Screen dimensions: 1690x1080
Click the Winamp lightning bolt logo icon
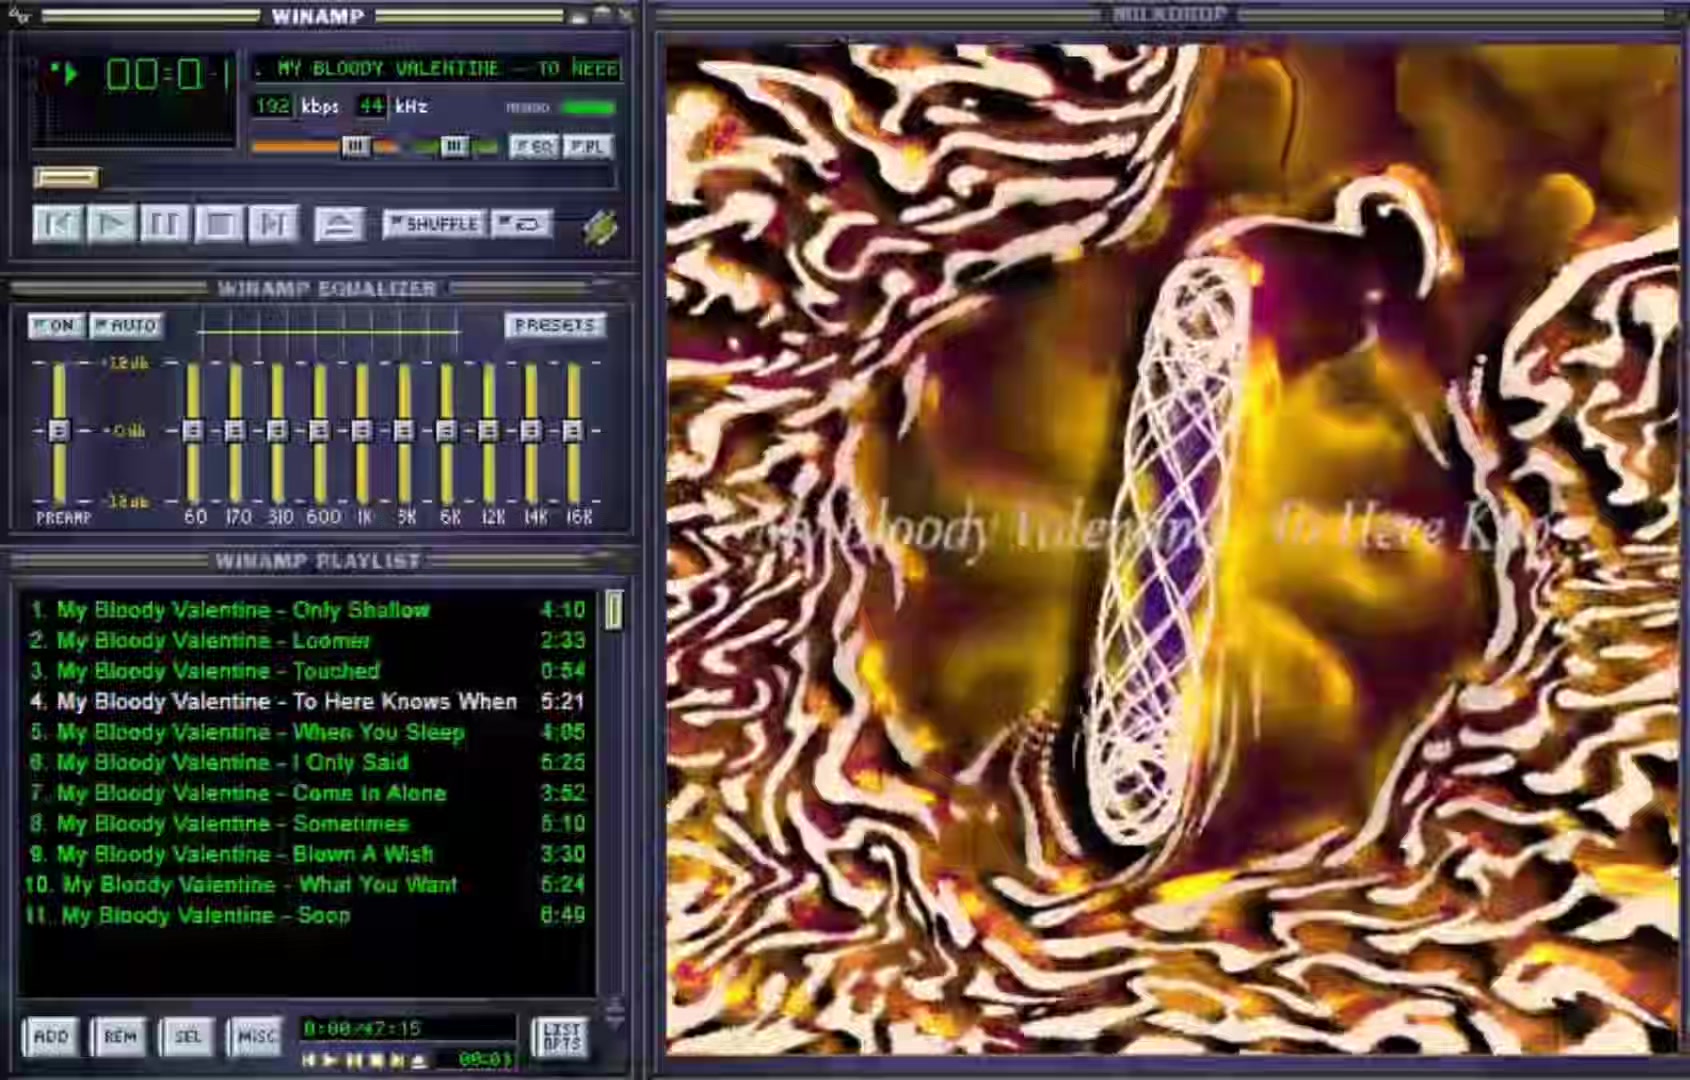tap(601, 228)
